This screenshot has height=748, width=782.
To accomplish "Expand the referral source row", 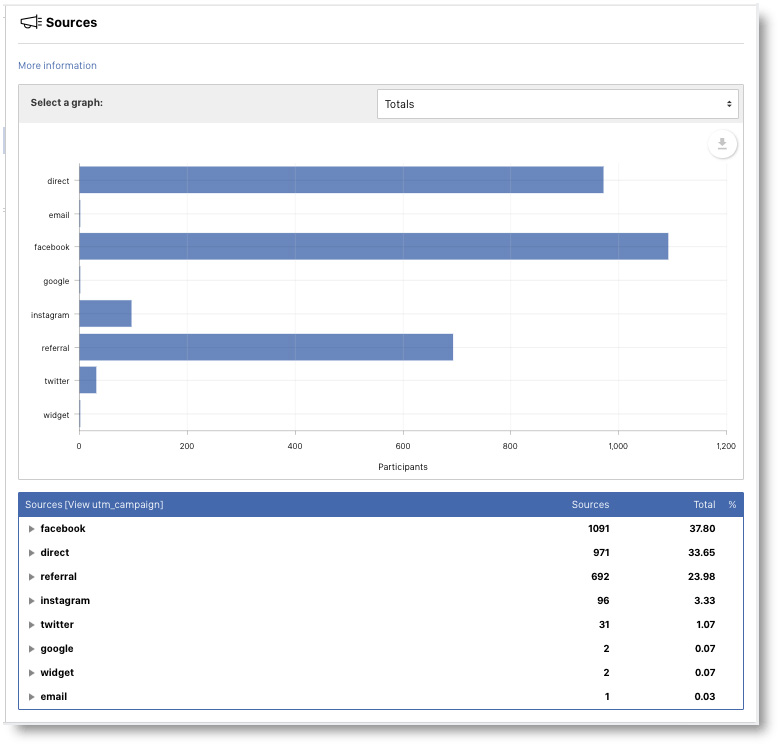I will (32, 577).
